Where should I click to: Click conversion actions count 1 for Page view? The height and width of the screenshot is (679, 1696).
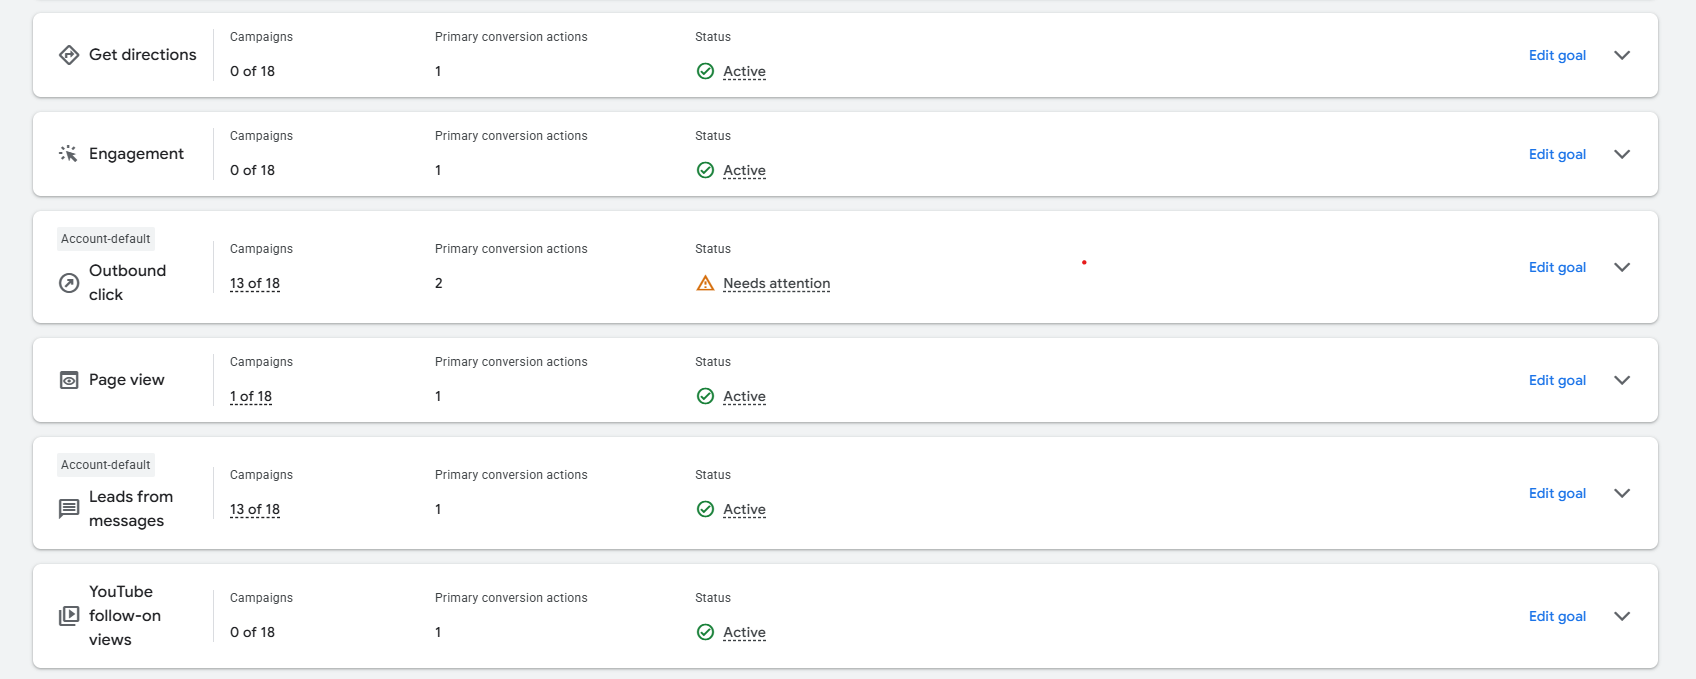pos(438,396)
